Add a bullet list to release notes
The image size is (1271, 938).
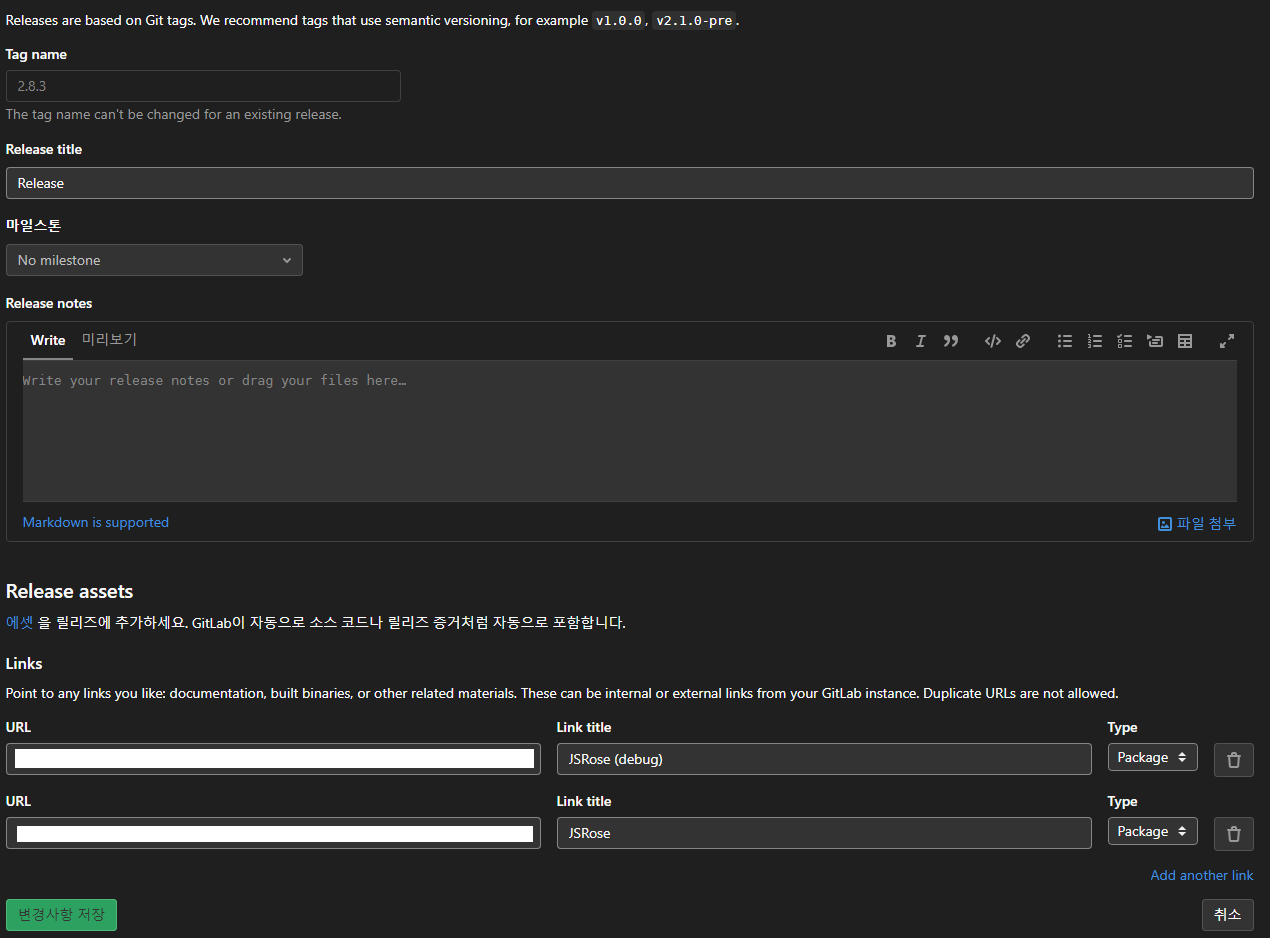tap(1064, 340)
